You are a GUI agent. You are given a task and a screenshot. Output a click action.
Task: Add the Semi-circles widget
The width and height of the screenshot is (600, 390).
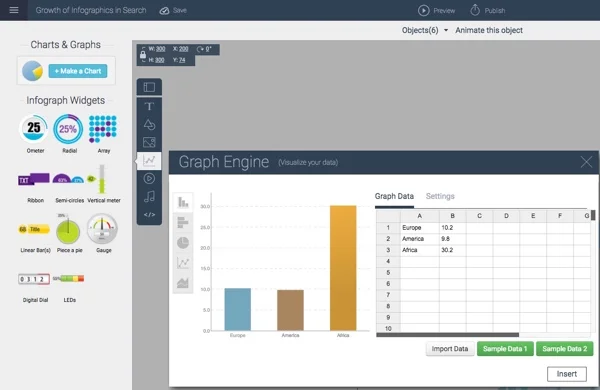(x=68, y=179)
